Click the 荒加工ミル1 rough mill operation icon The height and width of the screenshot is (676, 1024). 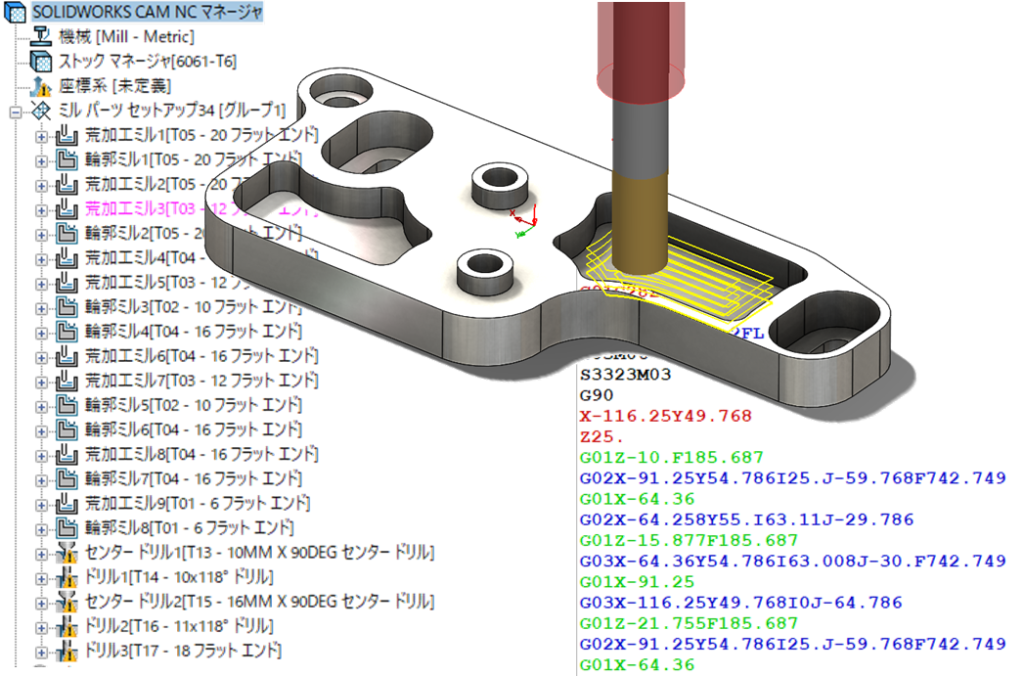coord(66,135)
